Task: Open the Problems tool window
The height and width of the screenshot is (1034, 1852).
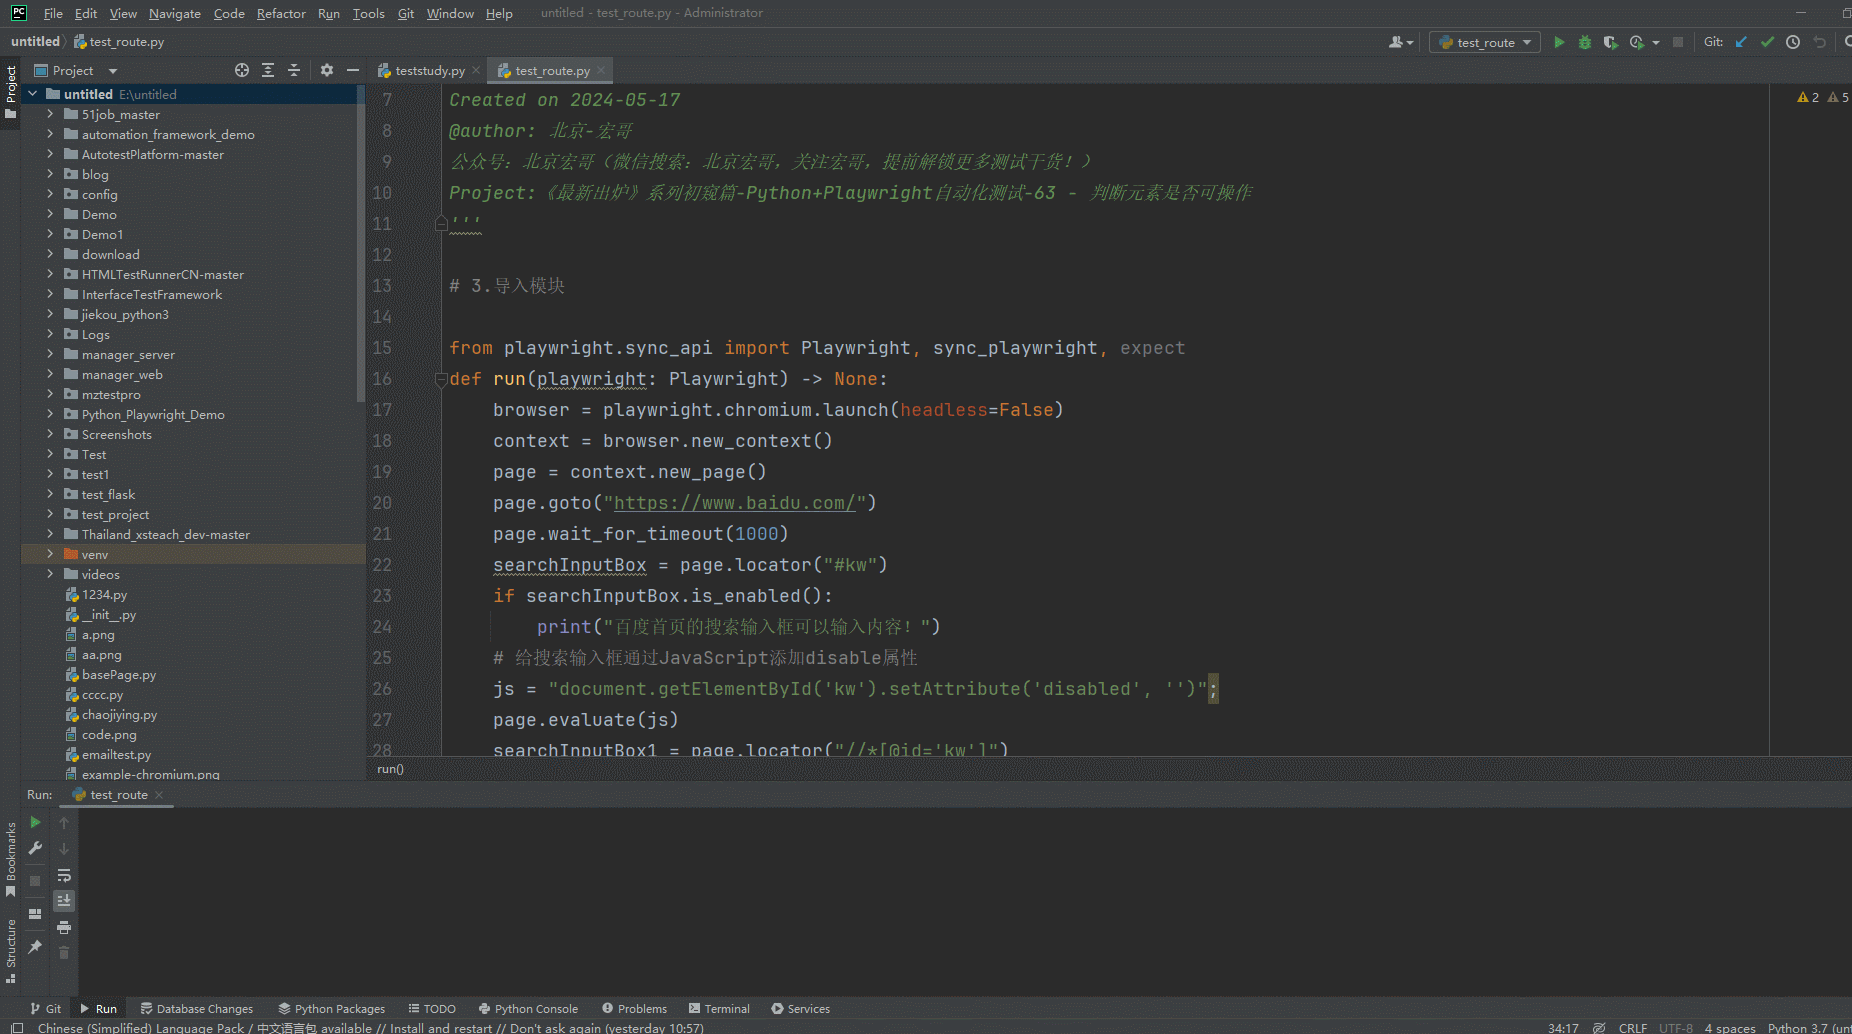Action: pos(634,1008)
